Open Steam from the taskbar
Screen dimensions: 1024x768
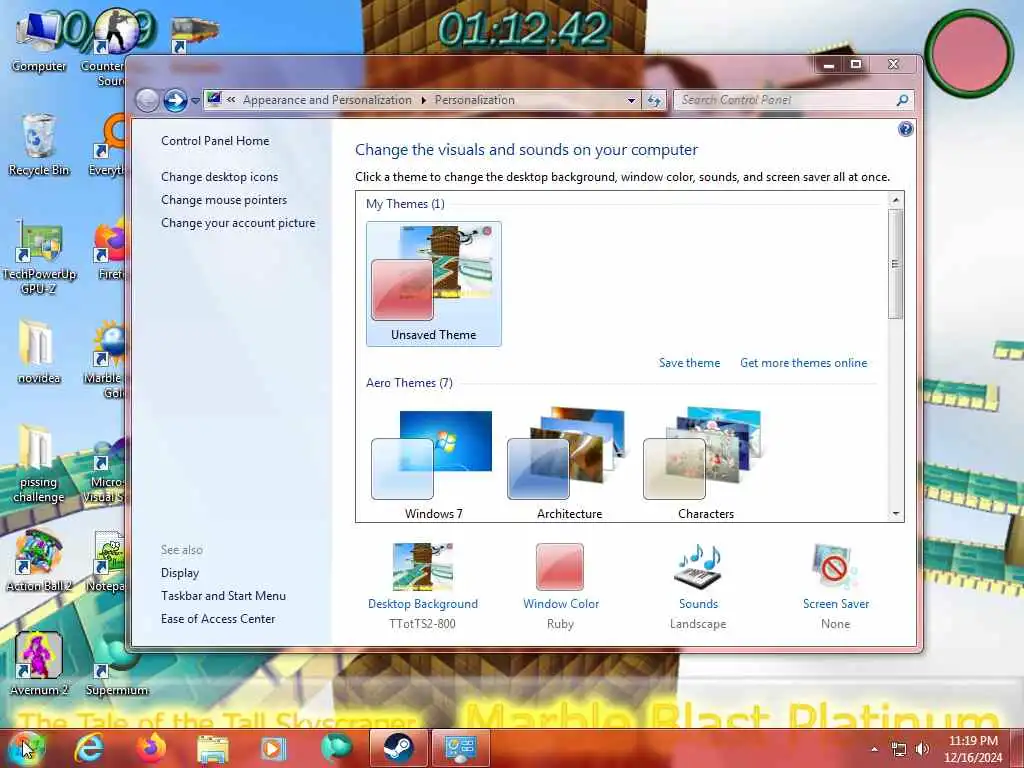click(398, 748)
